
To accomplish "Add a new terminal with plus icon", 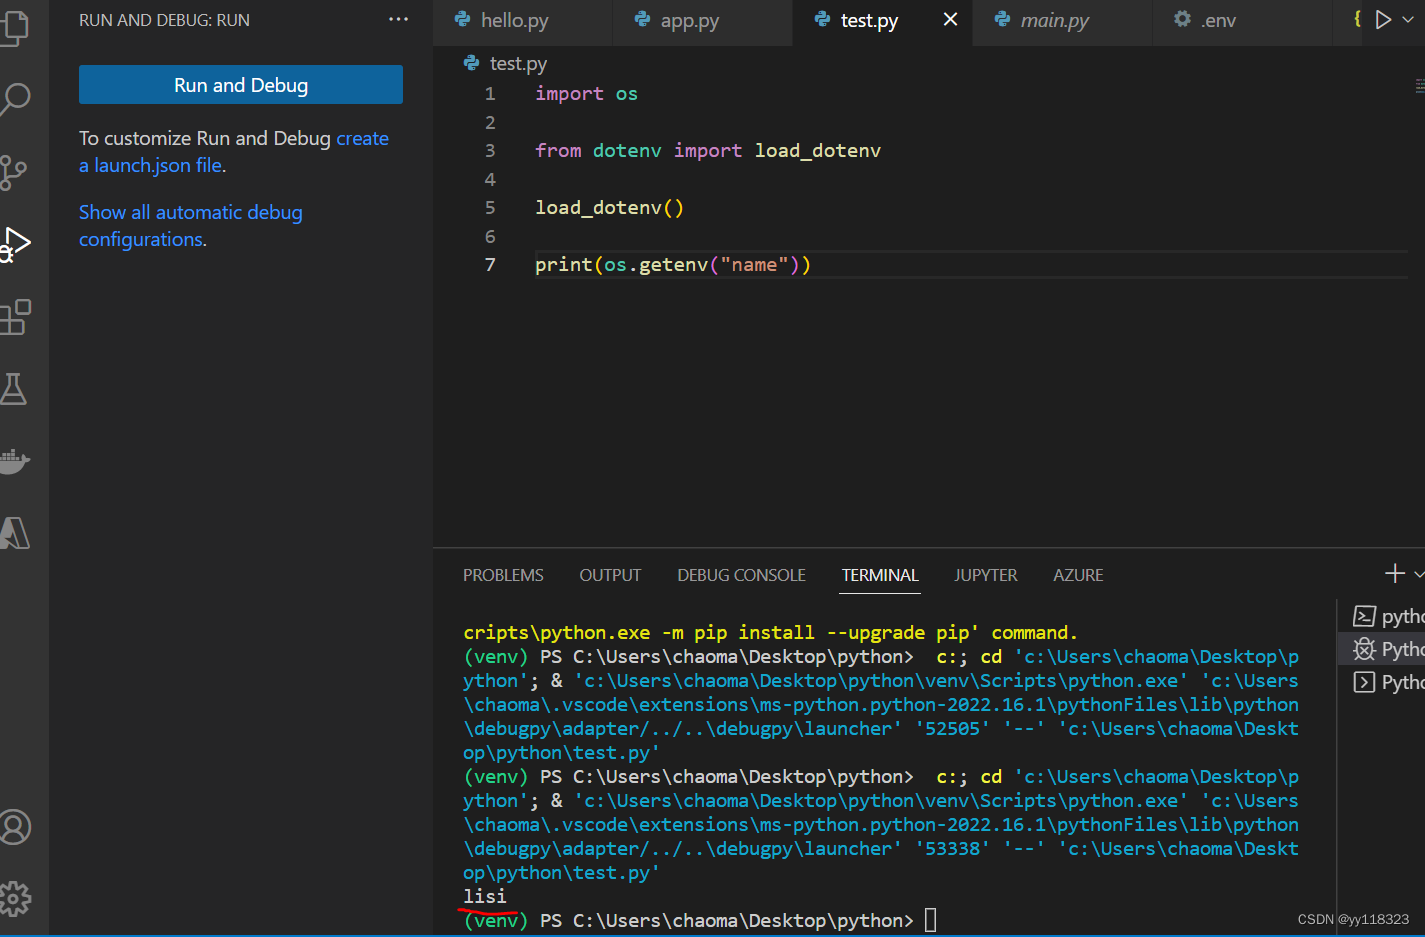I will click(1394, 574).
